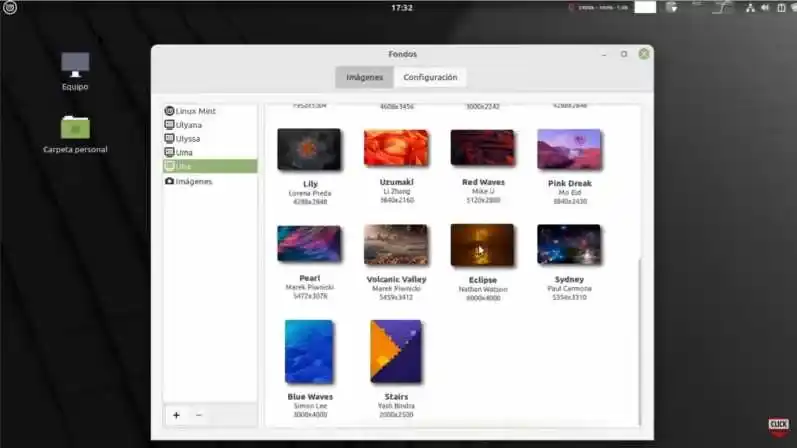
Task: Open the Carpeta personal desktop folder
Action: pos(75,135)
